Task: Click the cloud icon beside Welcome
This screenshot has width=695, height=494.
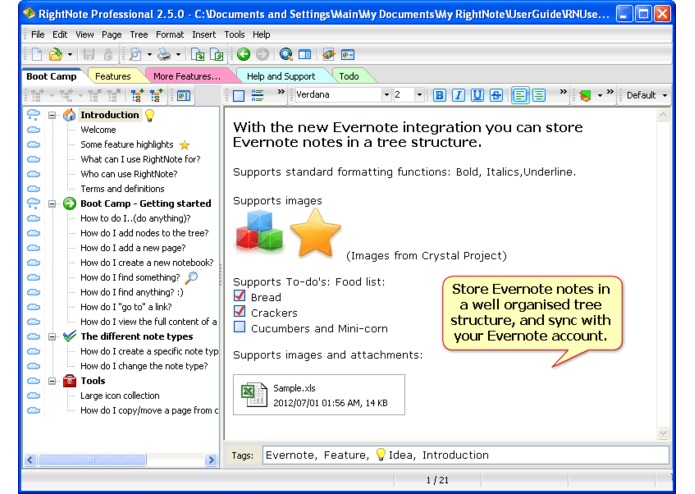Action: tap(34, 130)
